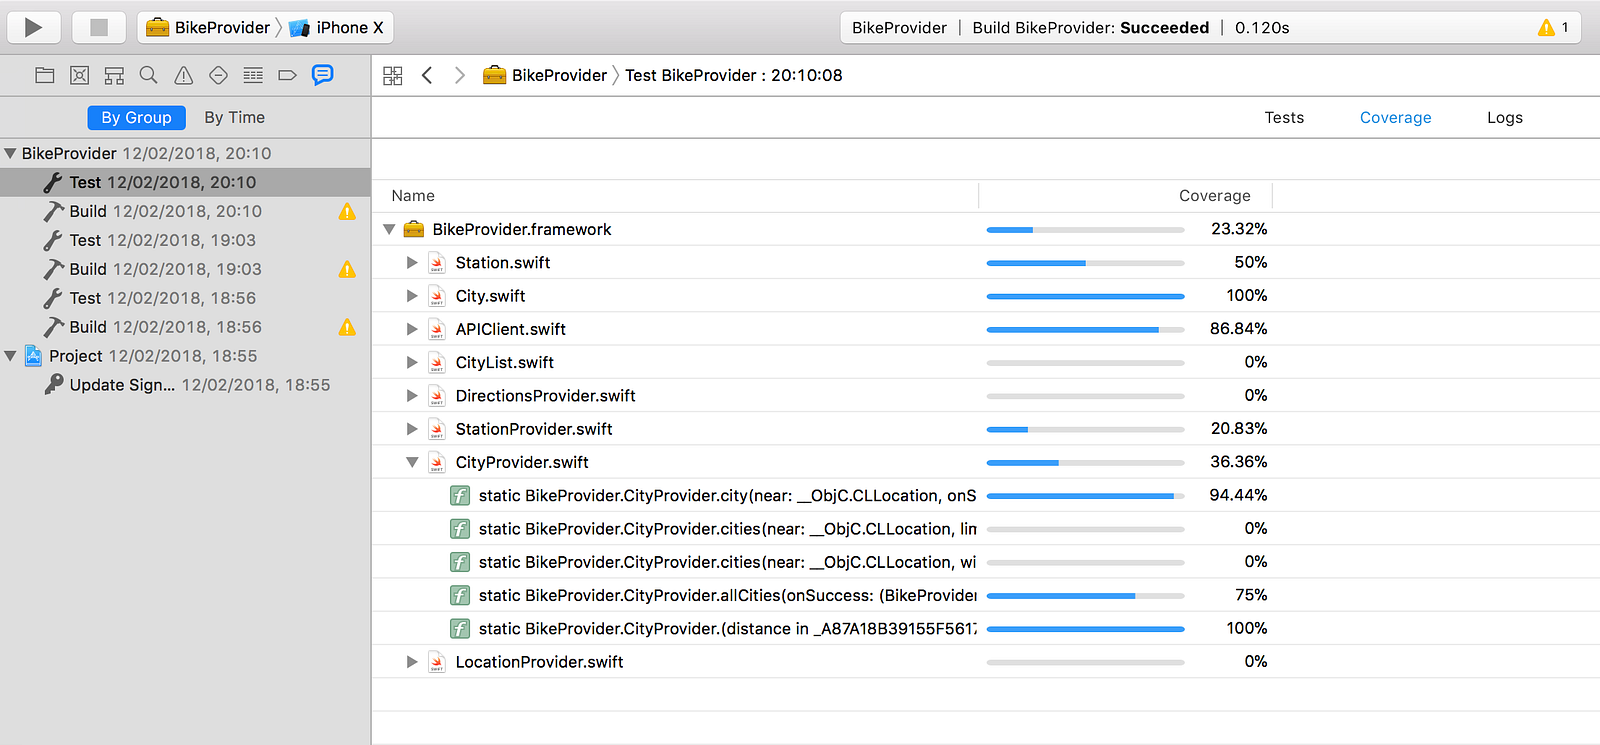Open the Find navigator magnifier icon
The image size is (1600, 745).
pyautogui.click(x=149, y=75)
